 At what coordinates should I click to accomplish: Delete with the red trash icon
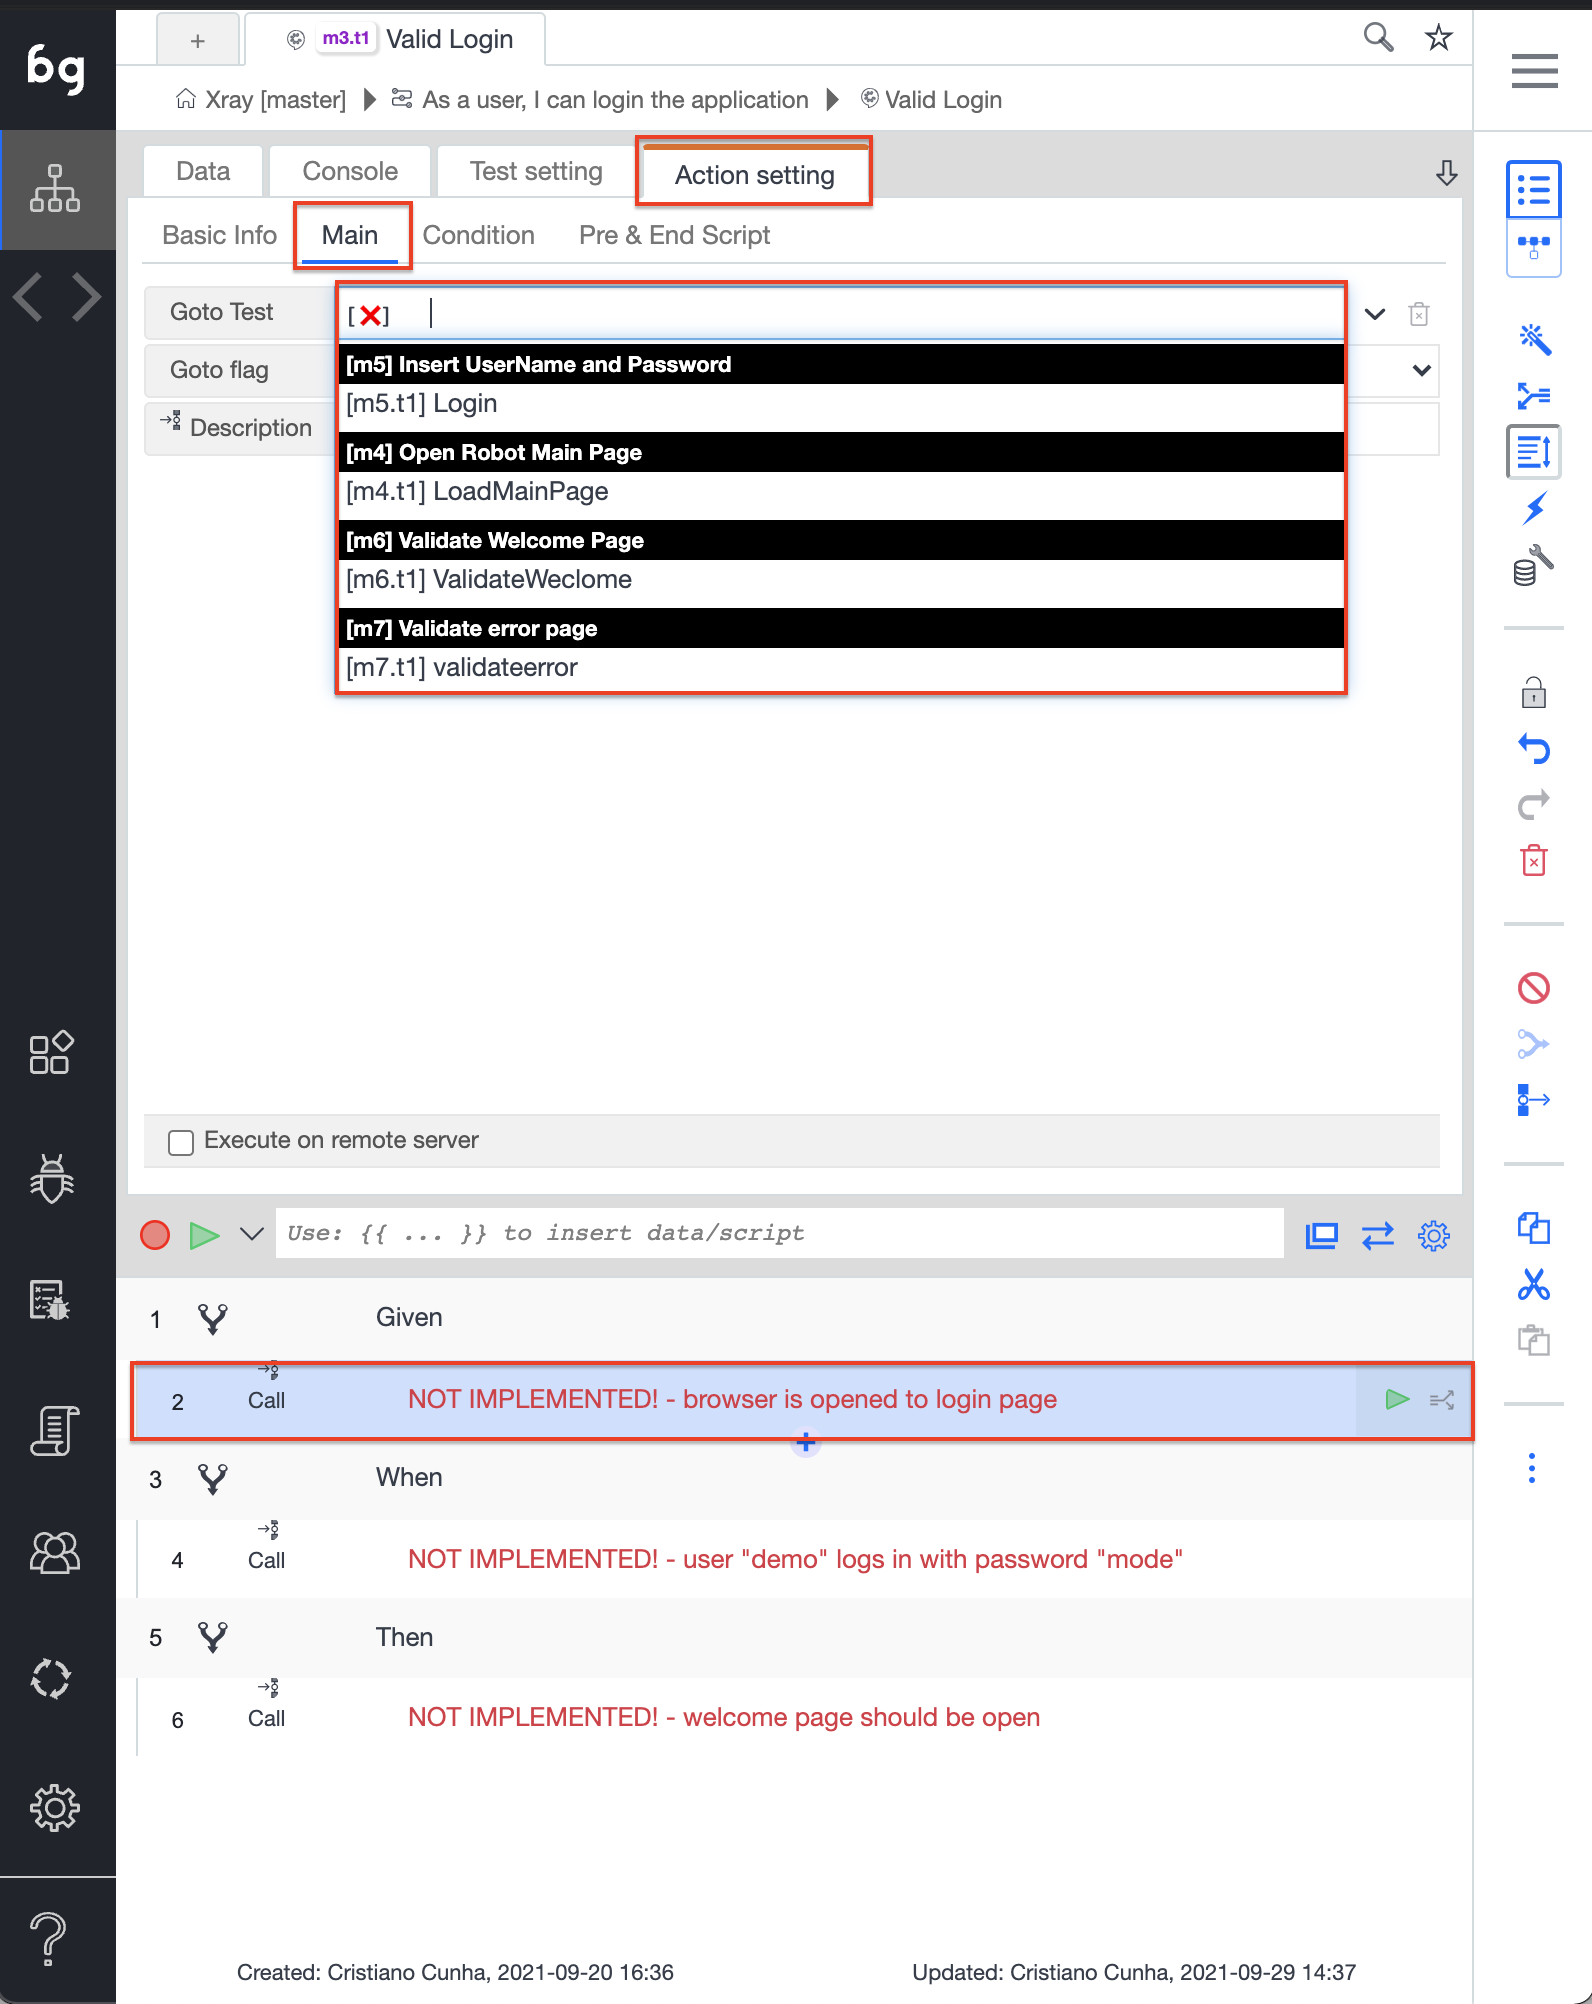(x=1533, y=860)
